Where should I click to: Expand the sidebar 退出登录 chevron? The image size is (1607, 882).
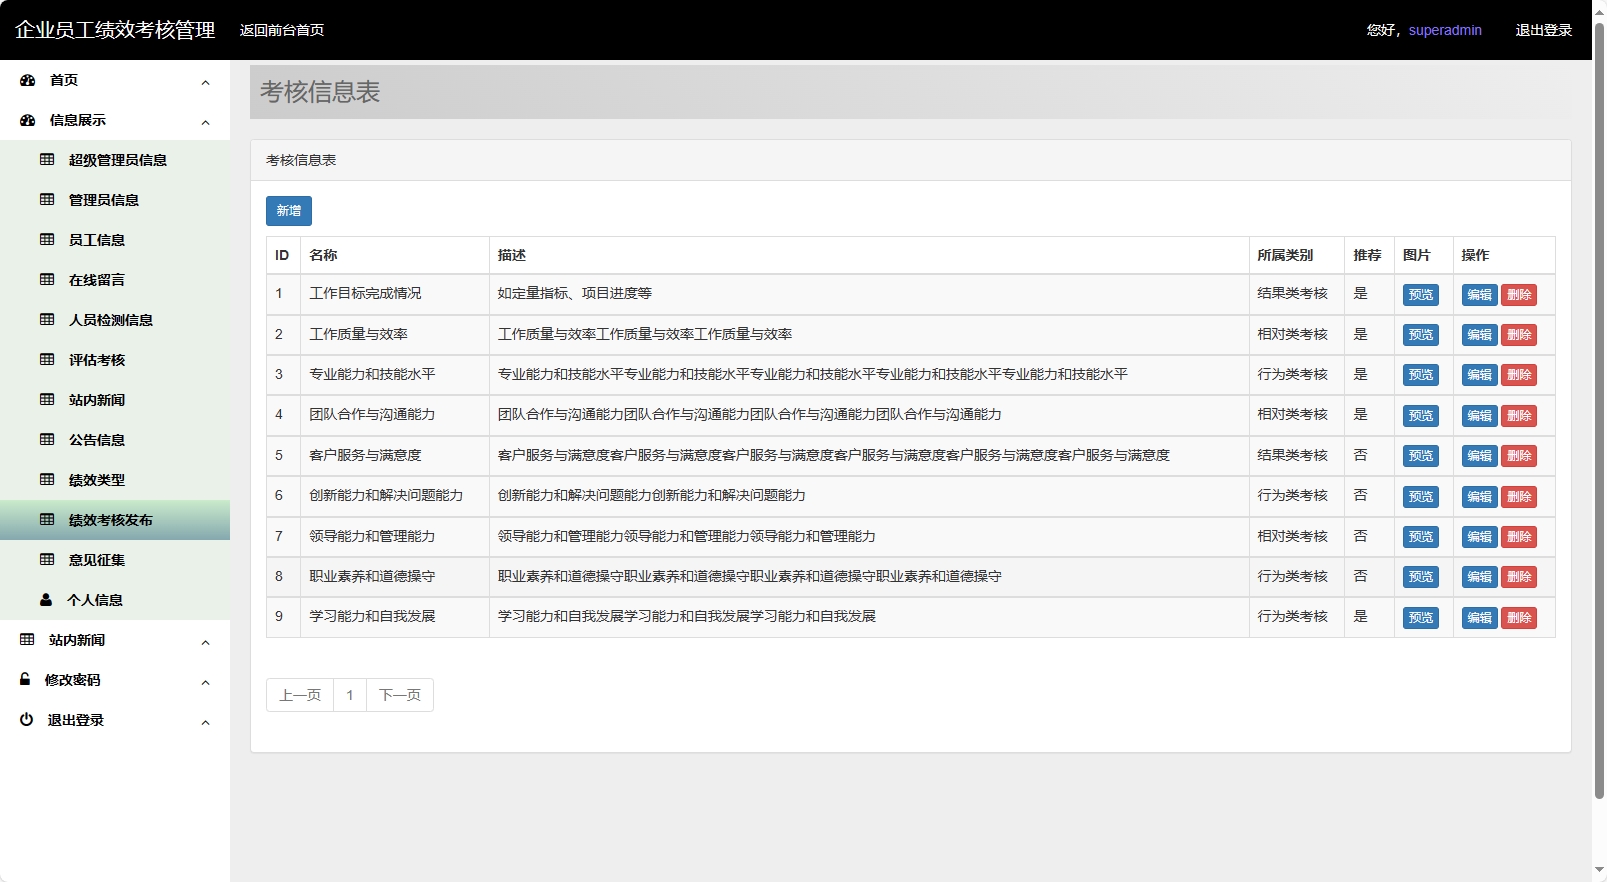tap(205, 722)
